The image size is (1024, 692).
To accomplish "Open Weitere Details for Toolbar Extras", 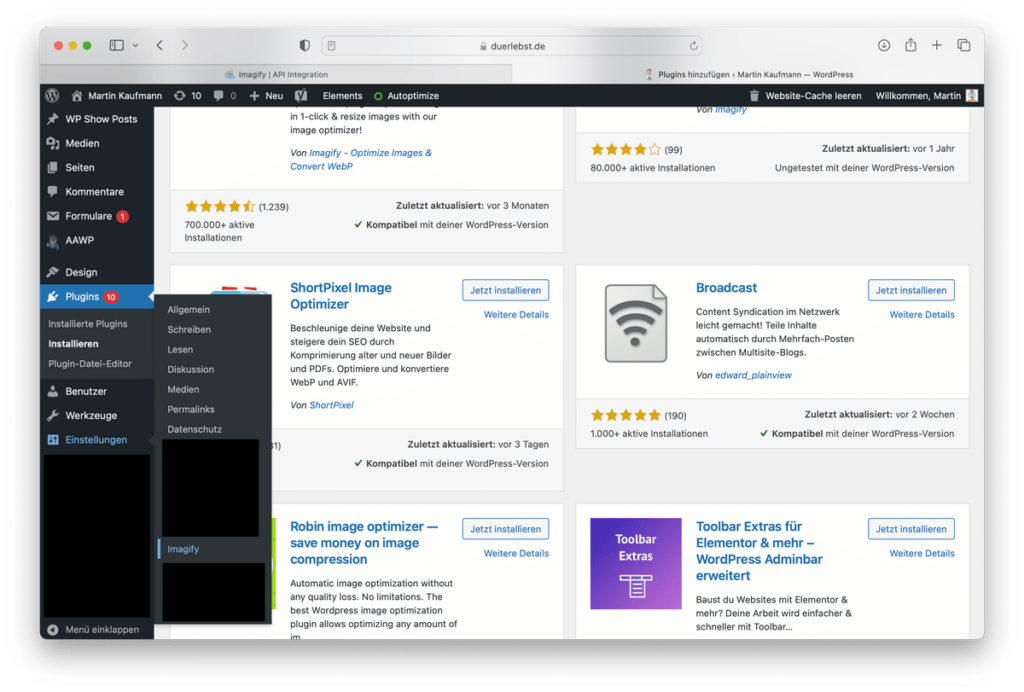I will click(921, 554).
